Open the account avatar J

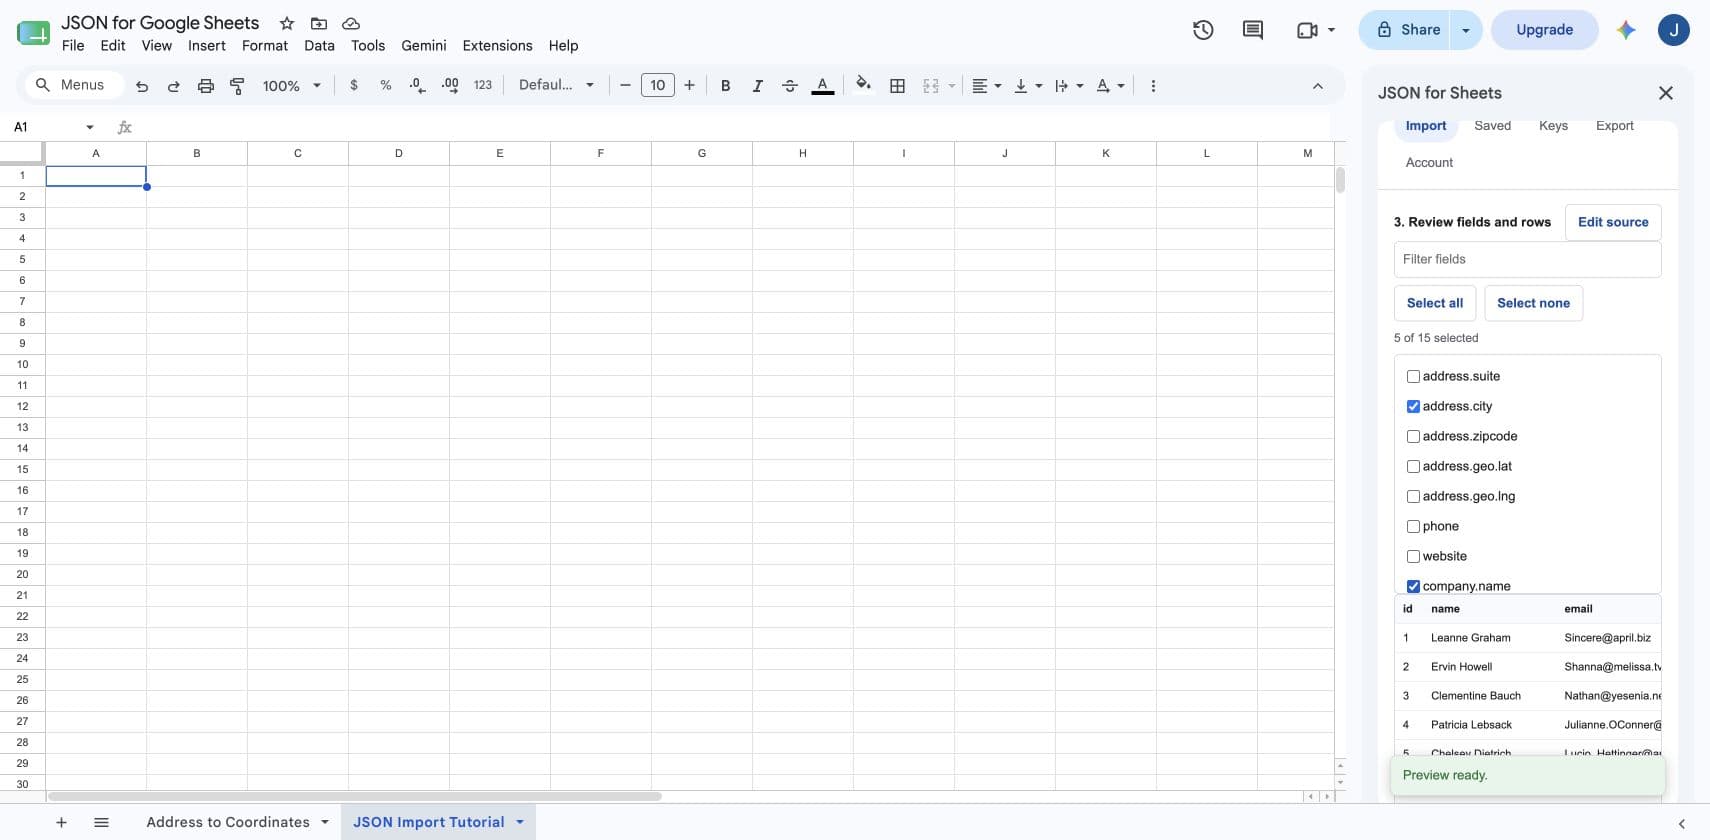click(x=1674, y=30)
